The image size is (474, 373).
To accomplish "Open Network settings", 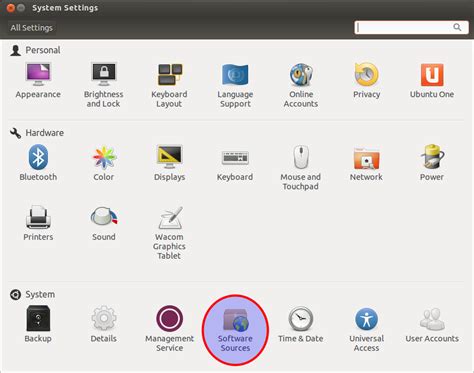I will (366, 163).
